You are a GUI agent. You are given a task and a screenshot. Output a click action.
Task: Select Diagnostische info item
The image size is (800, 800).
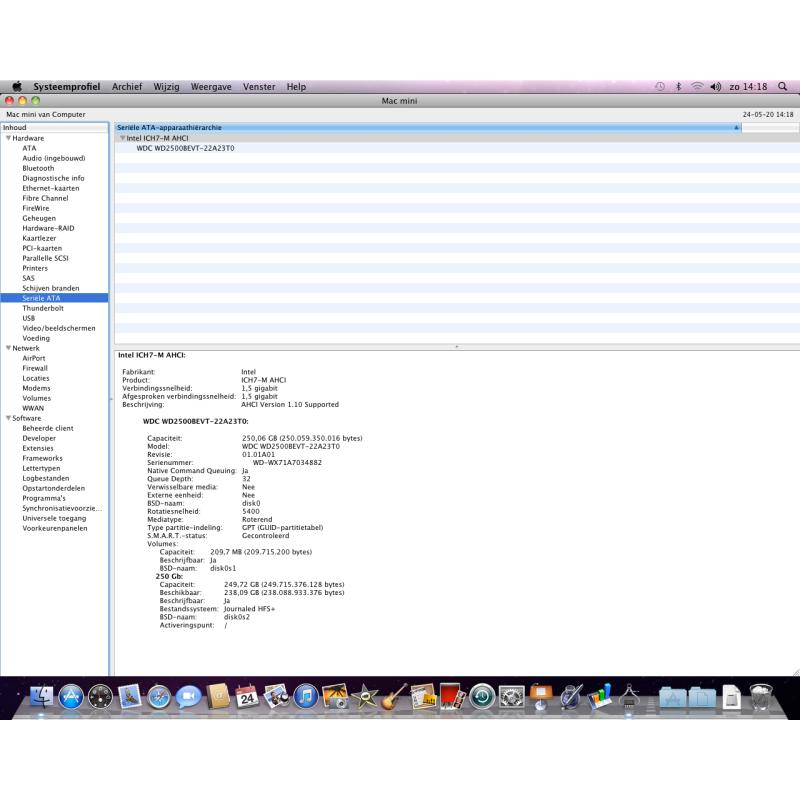[53, 178]
